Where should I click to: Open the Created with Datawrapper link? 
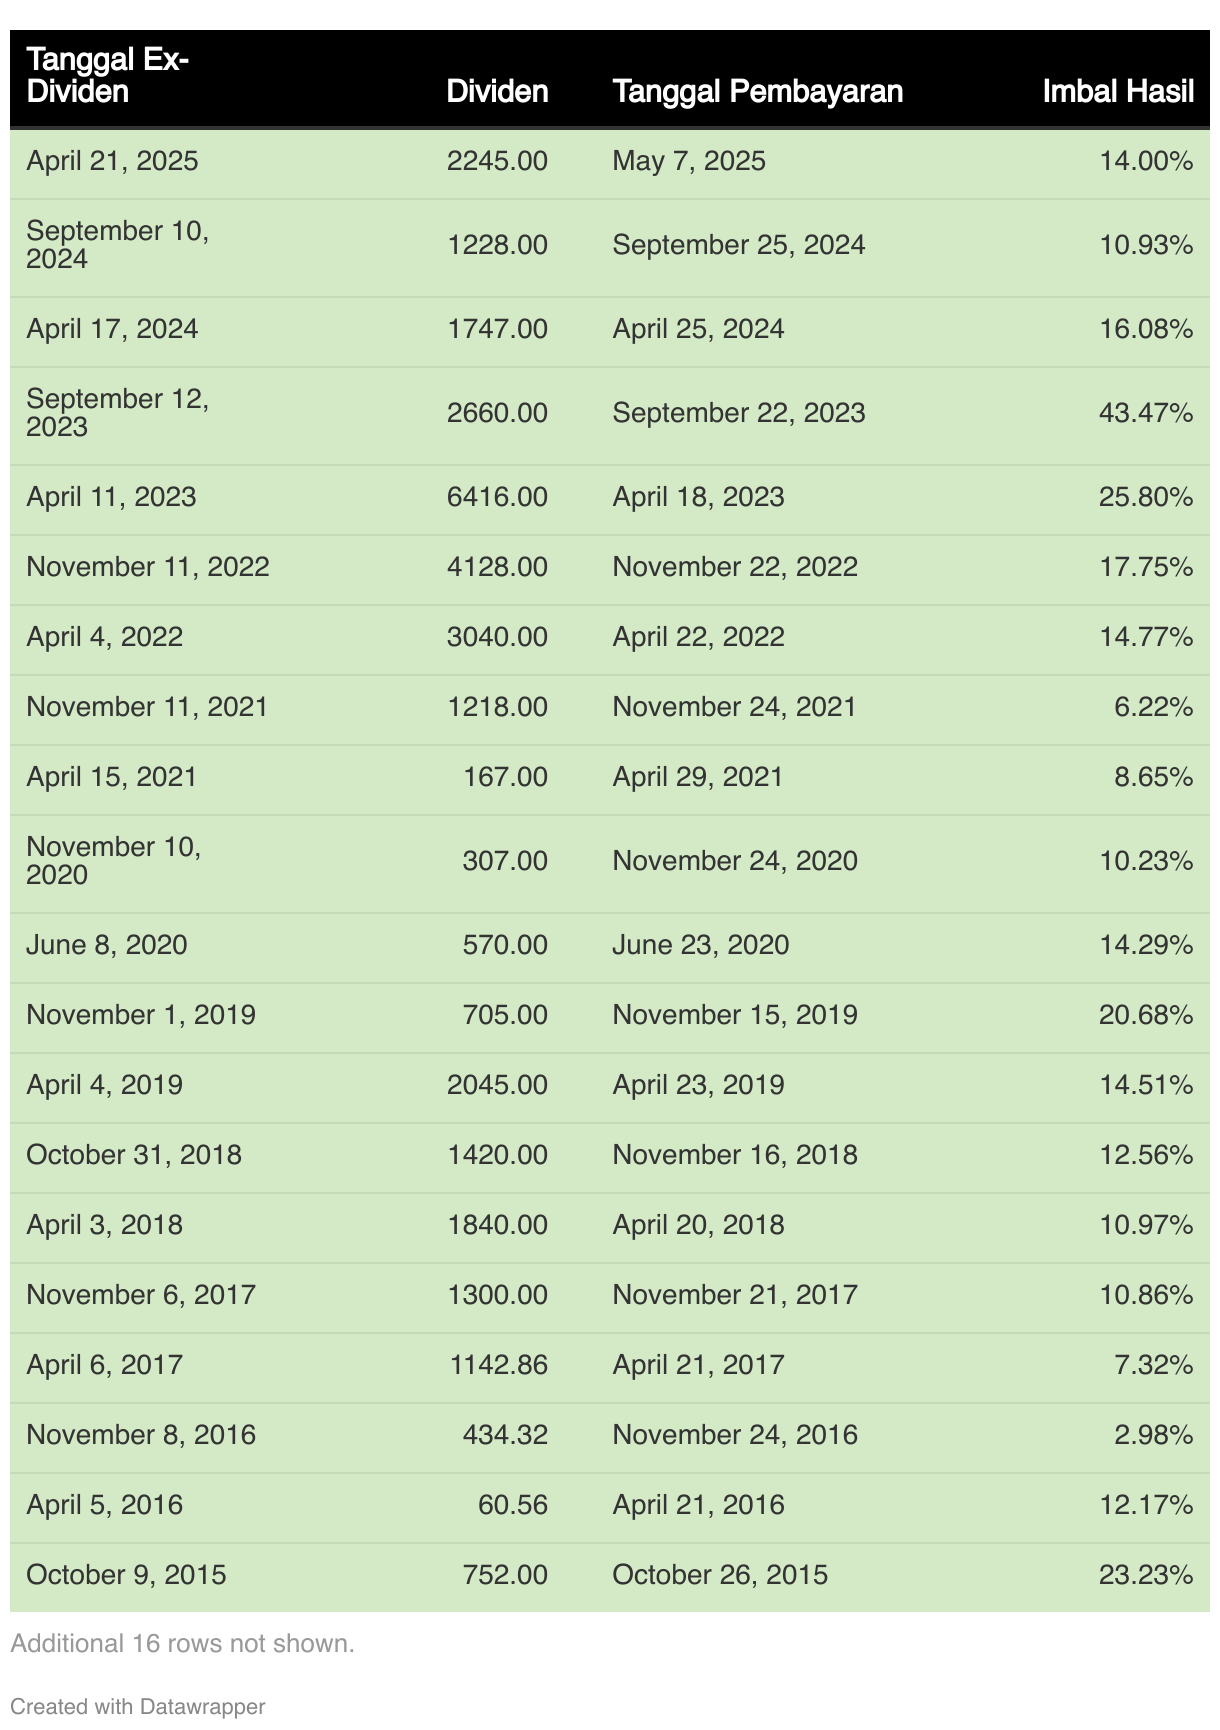click(137, 1706)
